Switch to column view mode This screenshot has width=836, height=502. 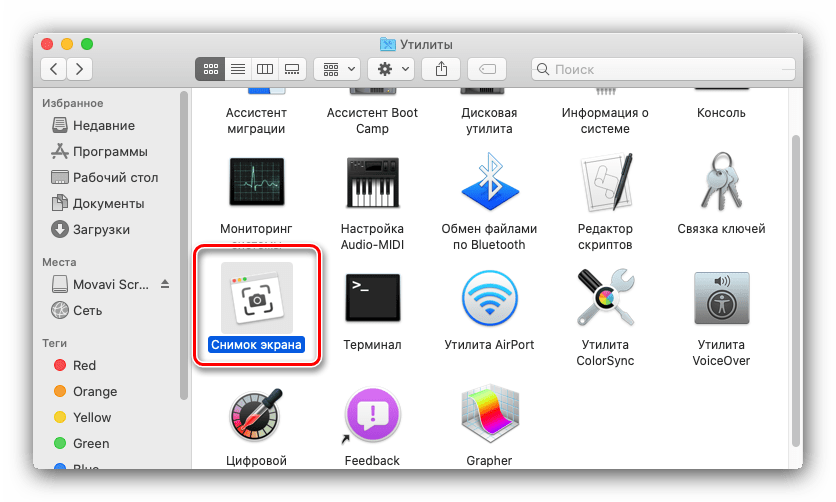(265, 69)
